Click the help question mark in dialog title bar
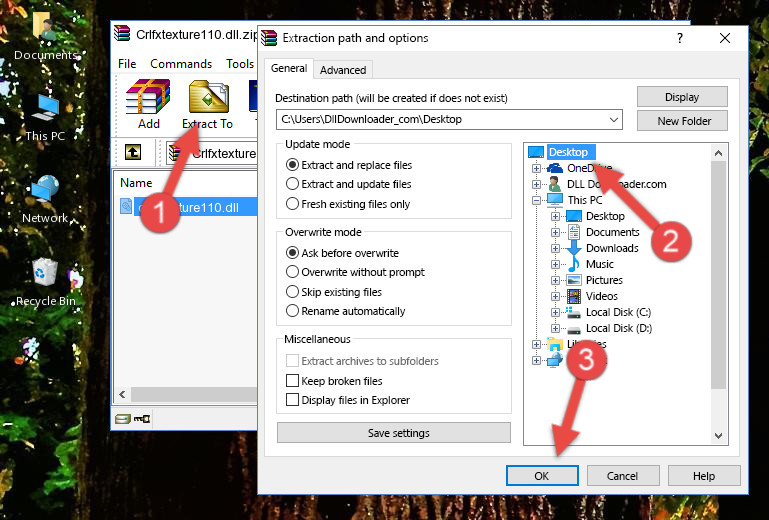Viewport: 769px width, 520px height. pyautogui.click(x=680, y=38)
